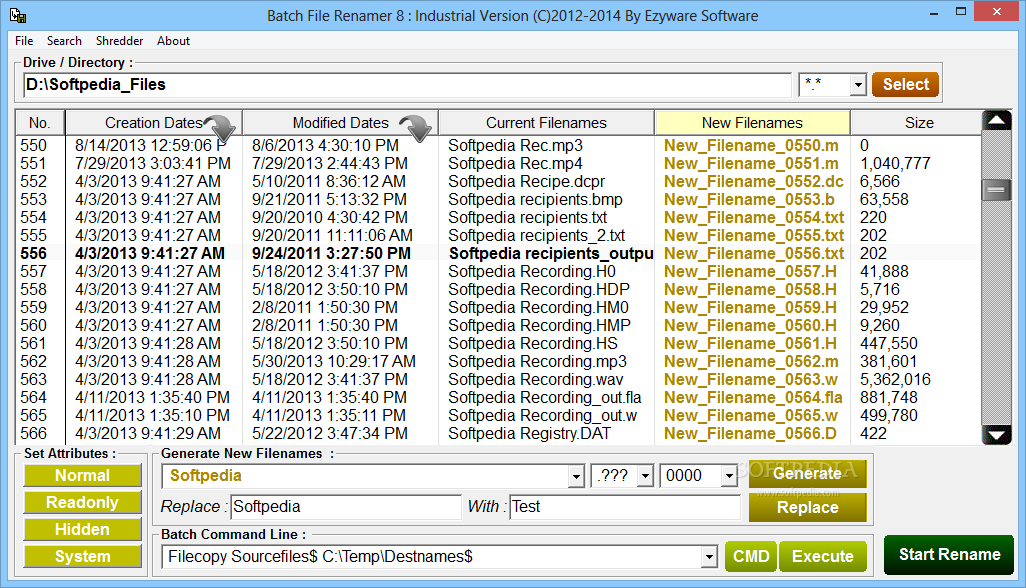Viewport: 1026px width, 588px height.
Task: Open the About menu
Action: click(173, 41)
